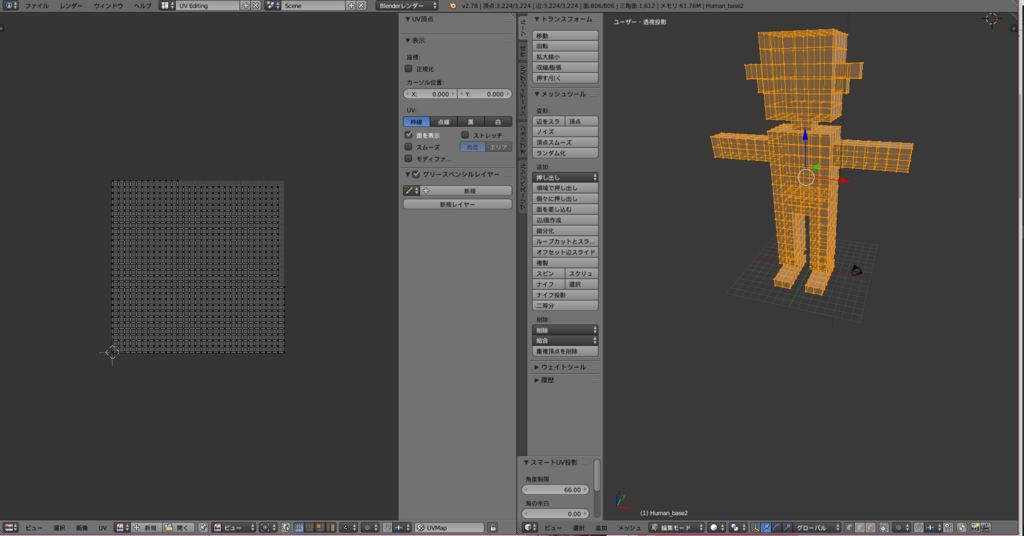
Task: Select the 黒 UV display option
Action: coord(471,121)
